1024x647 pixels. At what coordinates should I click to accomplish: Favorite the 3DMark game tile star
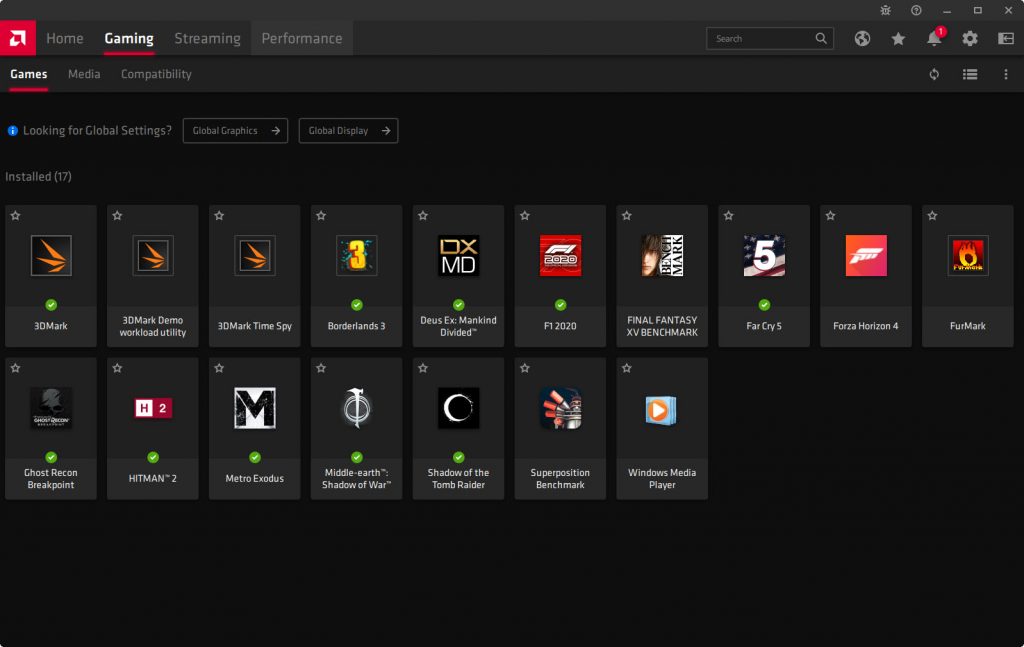click(x=15, y=216)
